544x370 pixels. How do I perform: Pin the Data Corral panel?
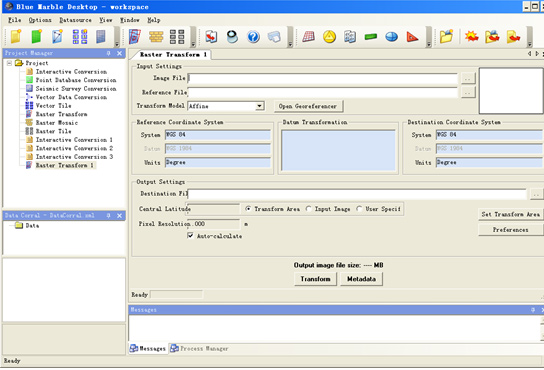[x=109, y=216]
